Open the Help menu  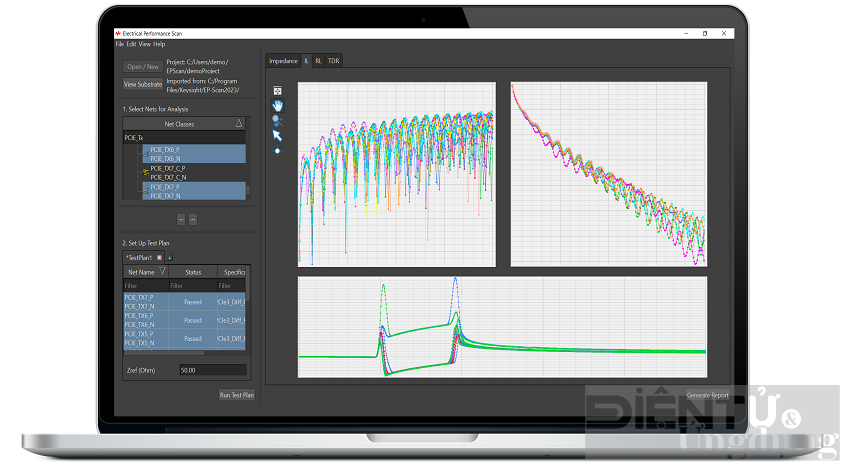pos(159,44)
